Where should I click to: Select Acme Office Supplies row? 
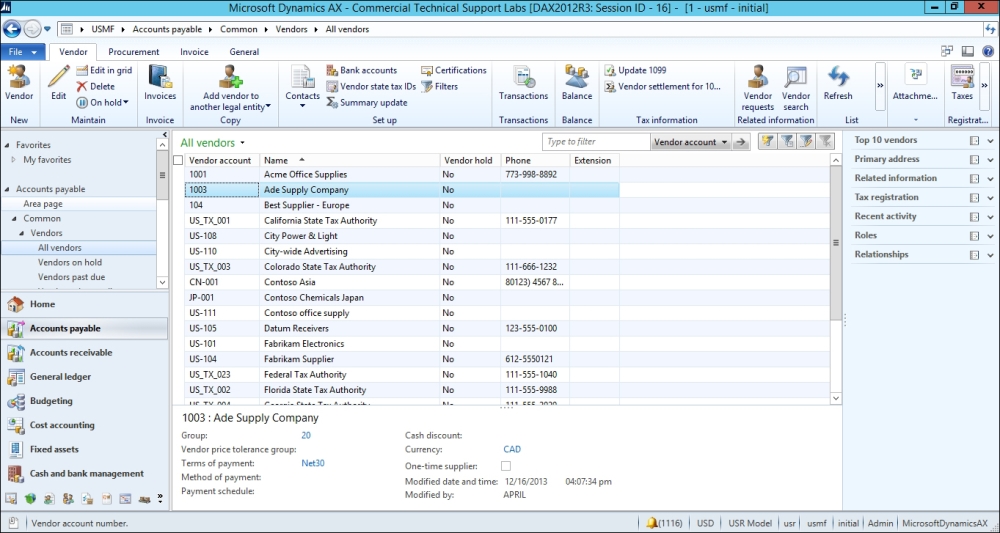[x=402, y=174]
